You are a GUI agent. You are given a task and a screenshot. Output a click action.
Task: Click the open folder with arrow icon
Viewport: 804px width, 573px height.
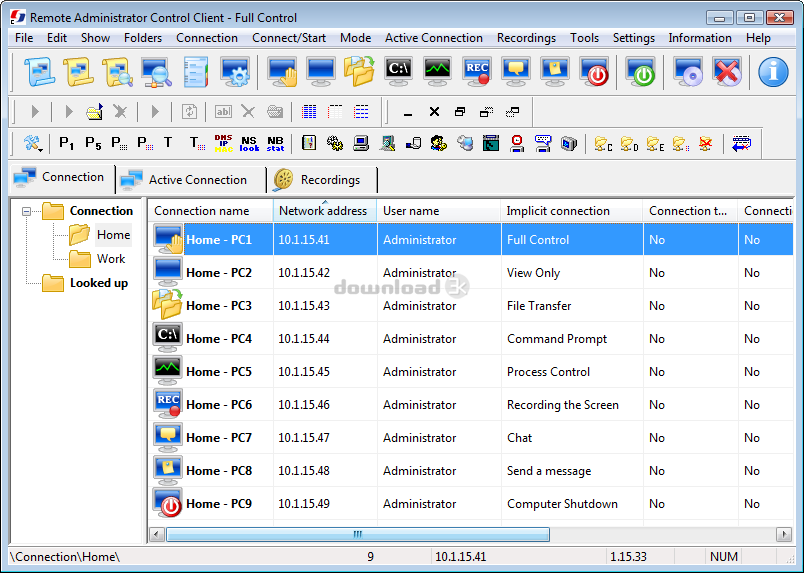point(94,111)
